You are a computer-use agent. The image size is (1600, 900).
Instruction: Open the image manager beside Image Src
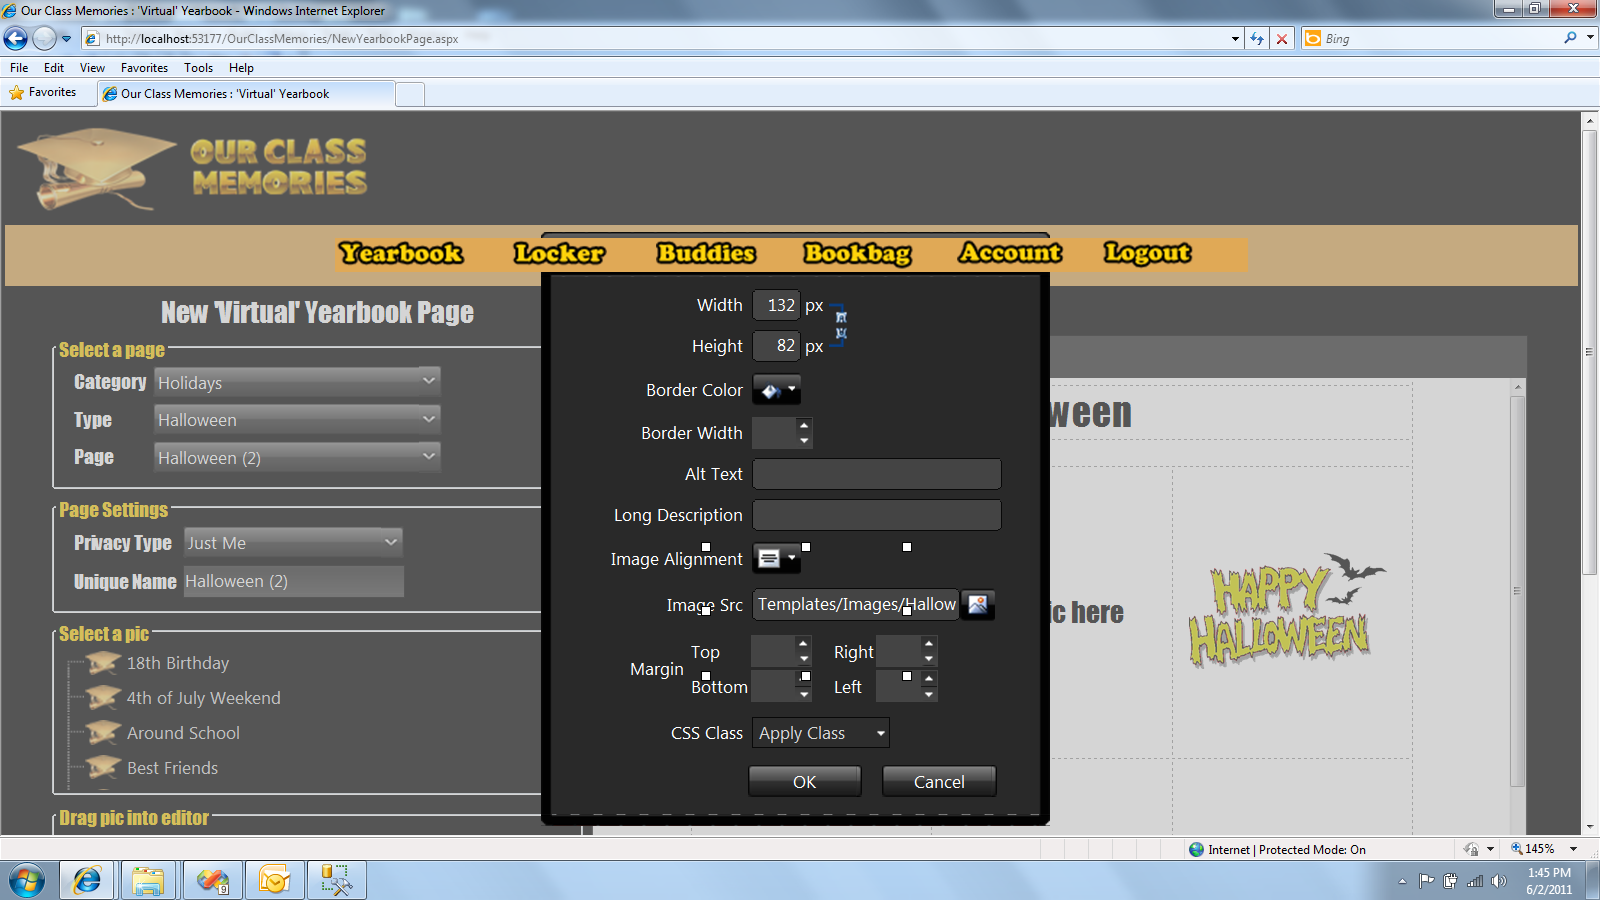[978, 604]
